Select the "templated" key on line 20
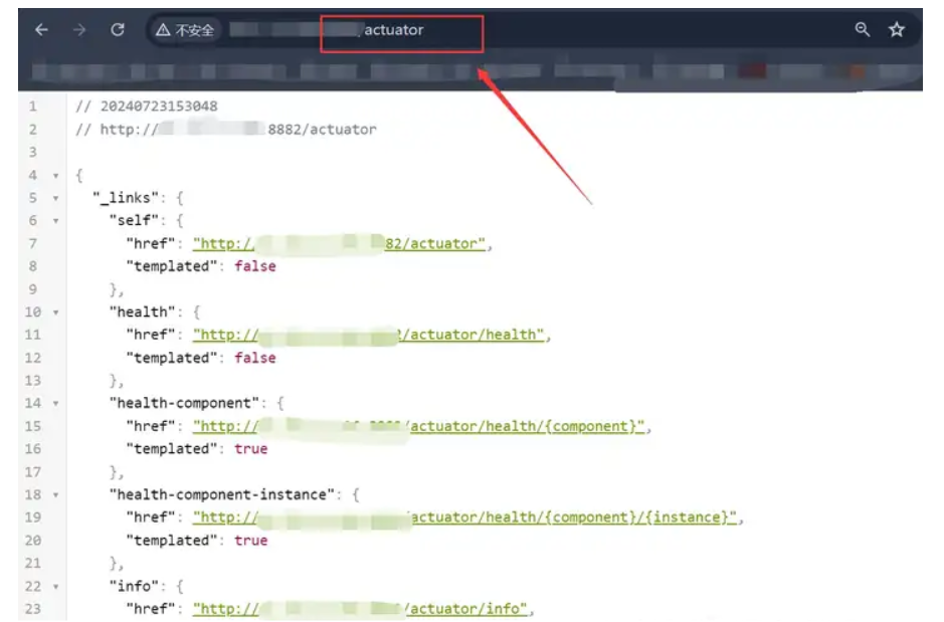Viewport: 944px width, 622px height. [x=172, y=541]
